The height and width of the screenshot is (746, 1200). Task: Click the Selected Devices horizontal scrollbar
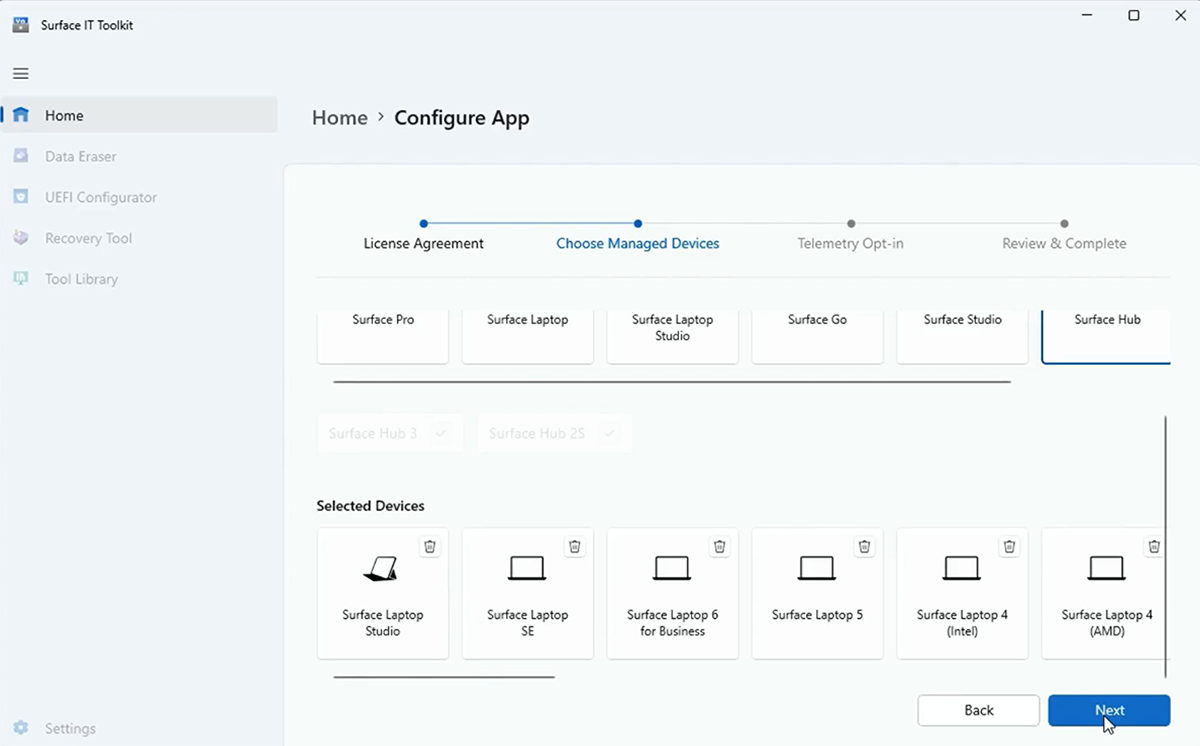443,677
